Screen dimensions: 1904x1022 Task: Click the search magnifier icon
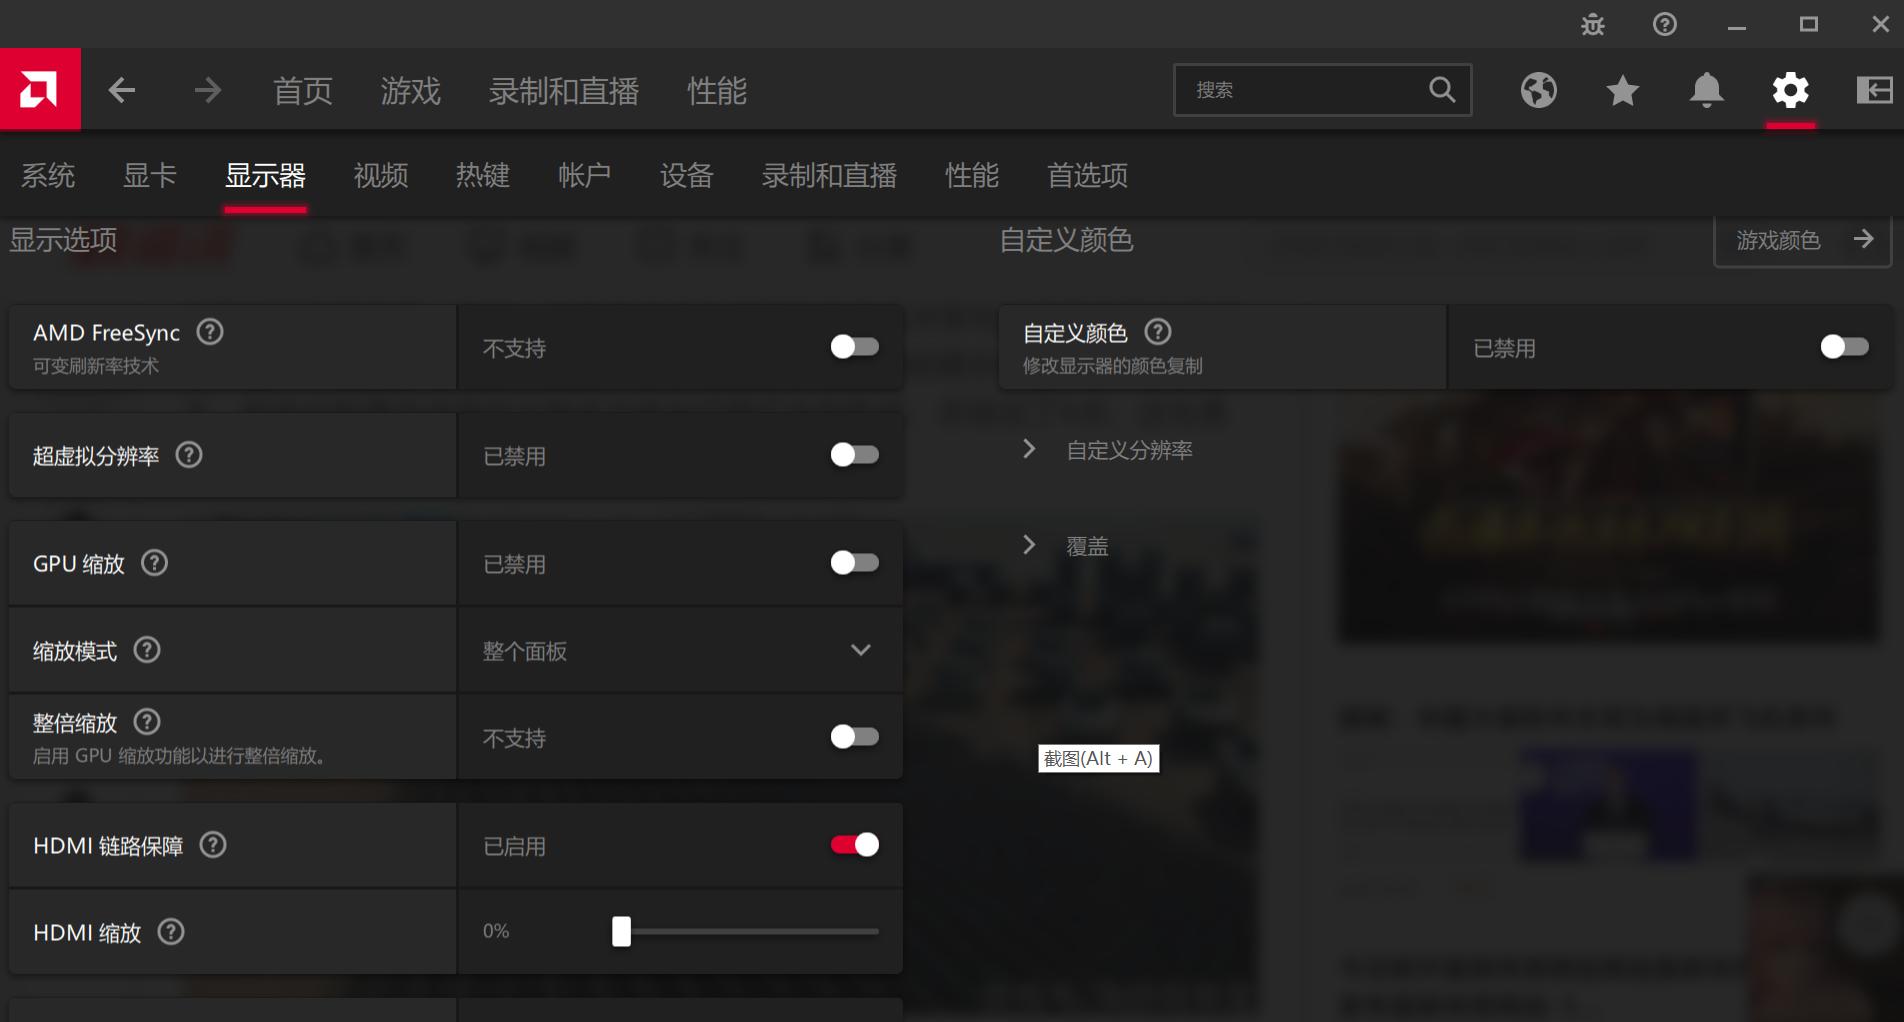[x=1441, y=89]
